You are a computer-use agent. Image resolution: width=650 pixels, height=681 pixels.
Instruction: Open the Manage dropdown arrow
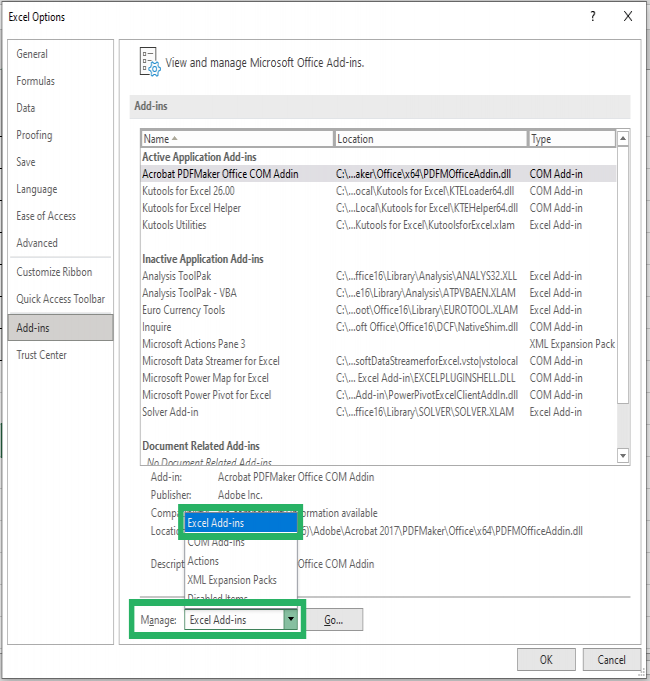(291, 620)
